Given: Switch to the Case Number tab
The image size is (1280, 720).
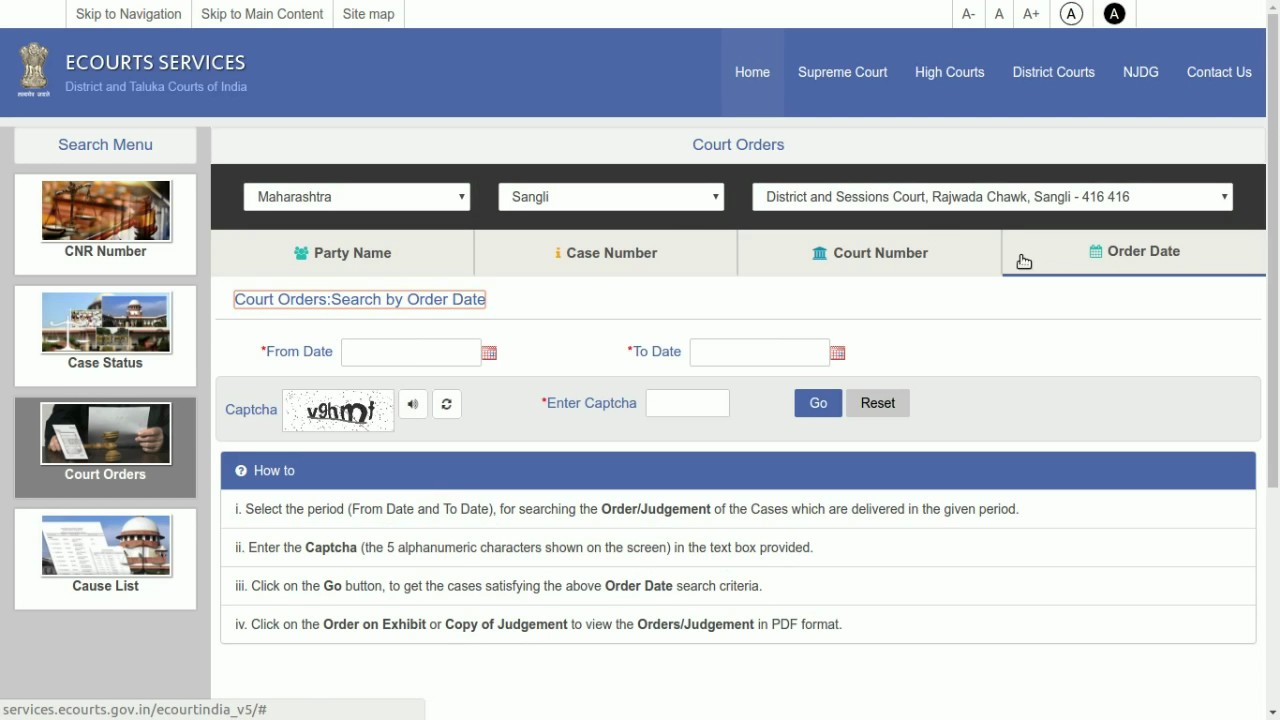Looking at the screenshot, I should pyautogui.click(x=606, y=253).
